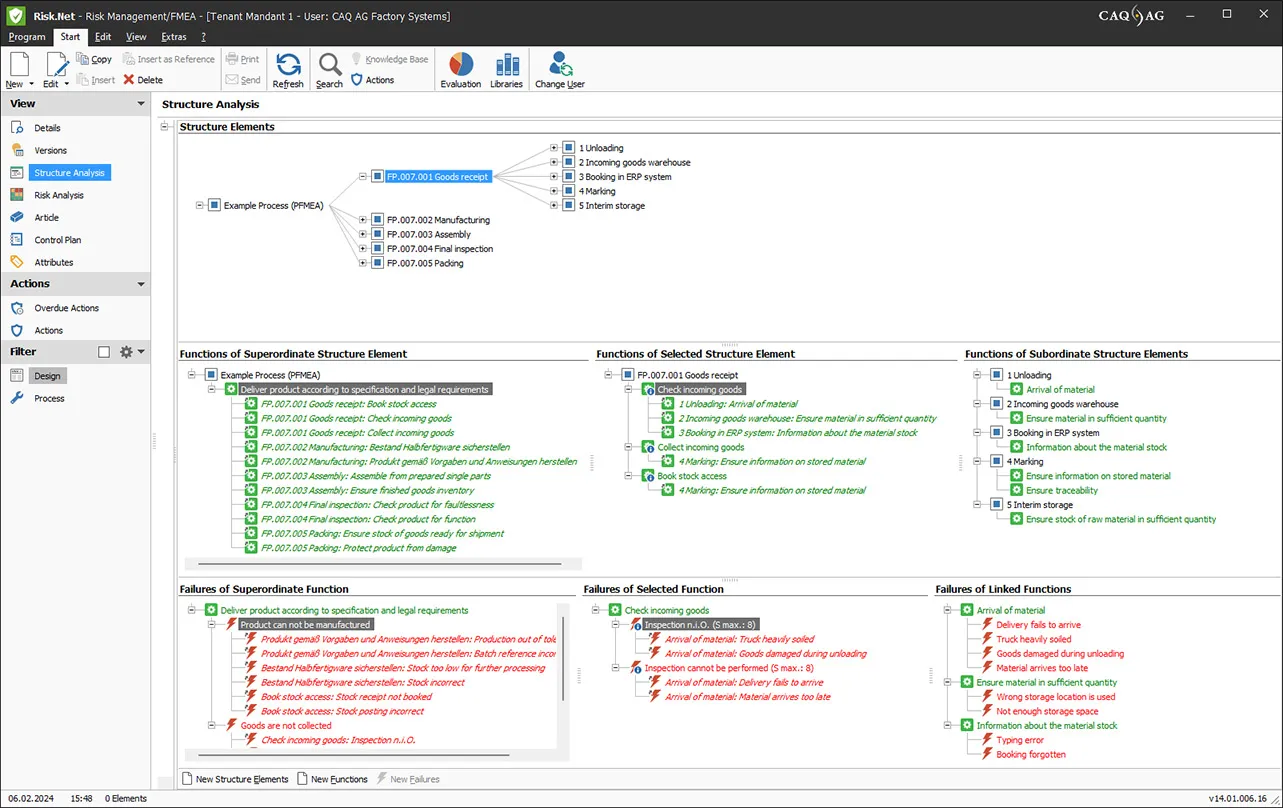Open the View menu tab
This screenshot has width=1283, height=808.
click(x=136, y=37)
